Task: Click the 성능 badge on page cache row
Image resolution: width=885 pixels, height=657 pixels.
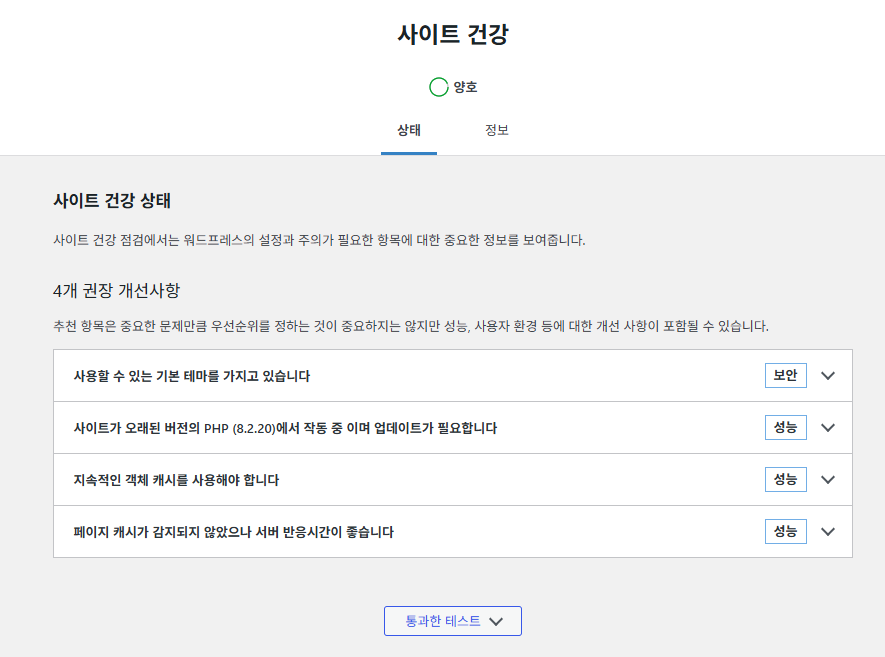Action: [x=786, y=532]
